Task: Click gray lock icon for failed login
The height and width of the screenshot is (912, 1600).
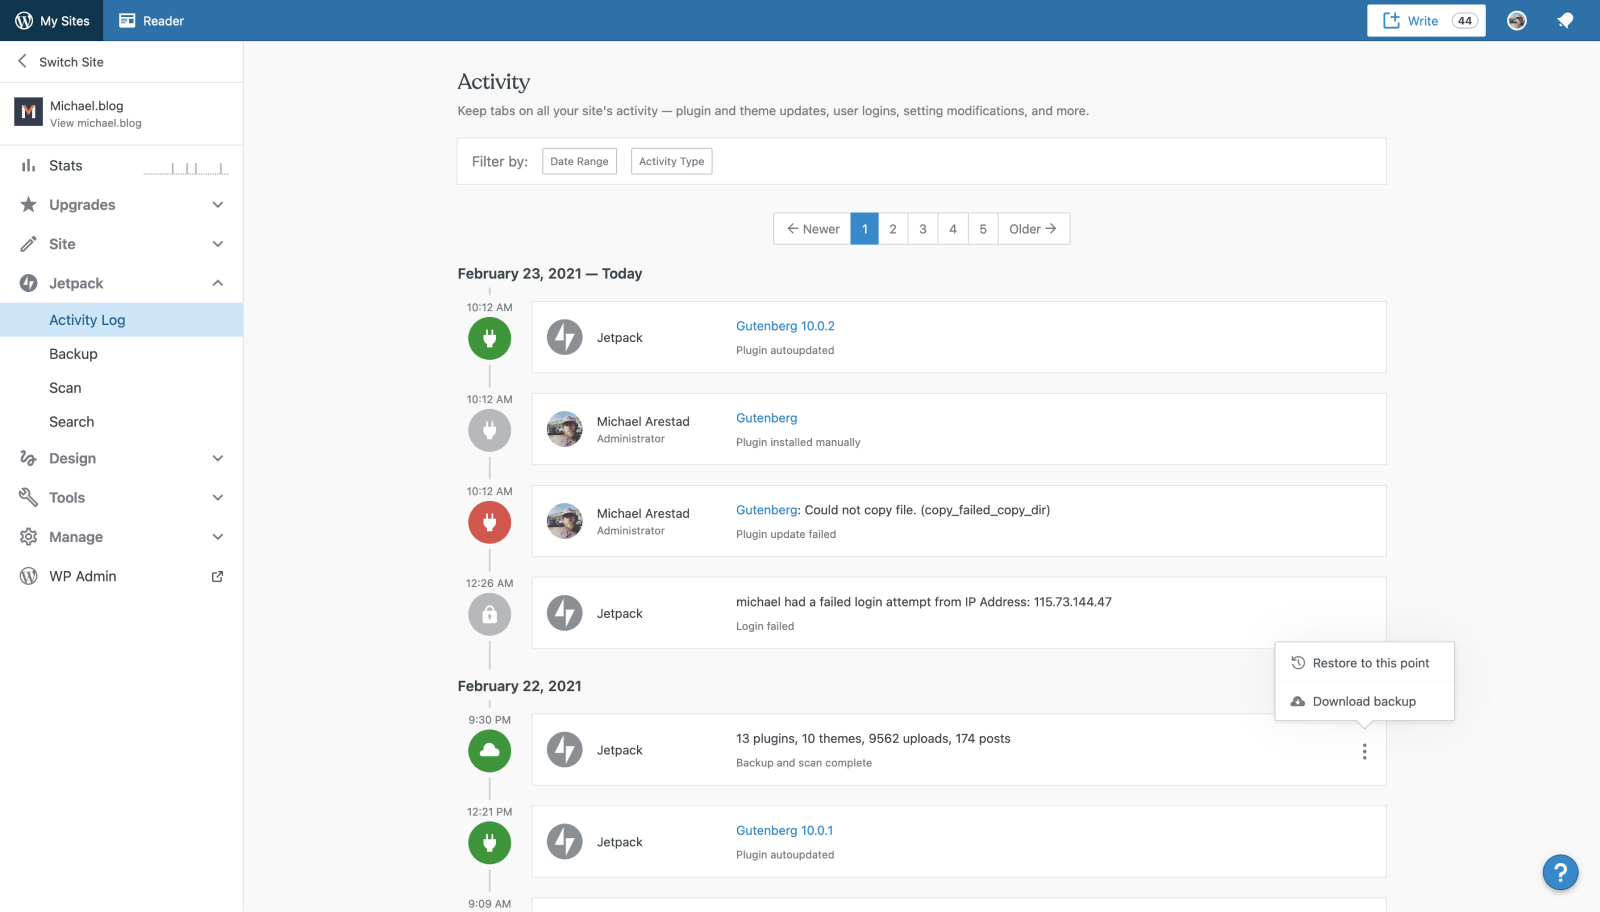Action: [490, 614]
